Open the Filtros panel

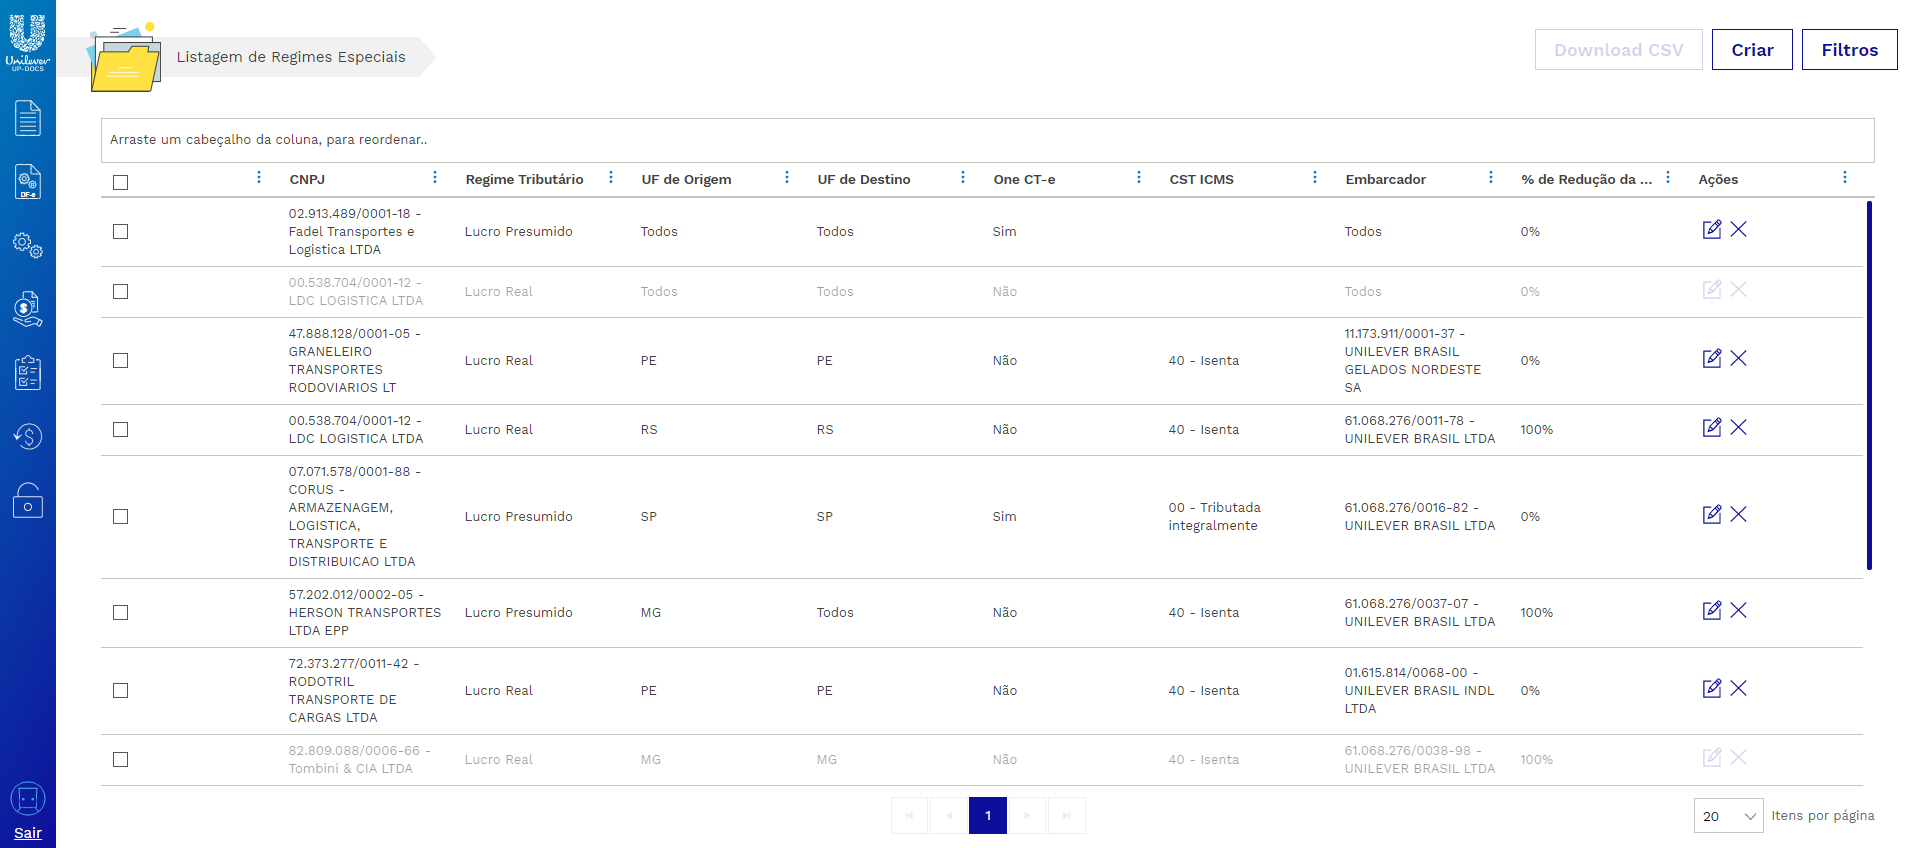[1849, 50]
